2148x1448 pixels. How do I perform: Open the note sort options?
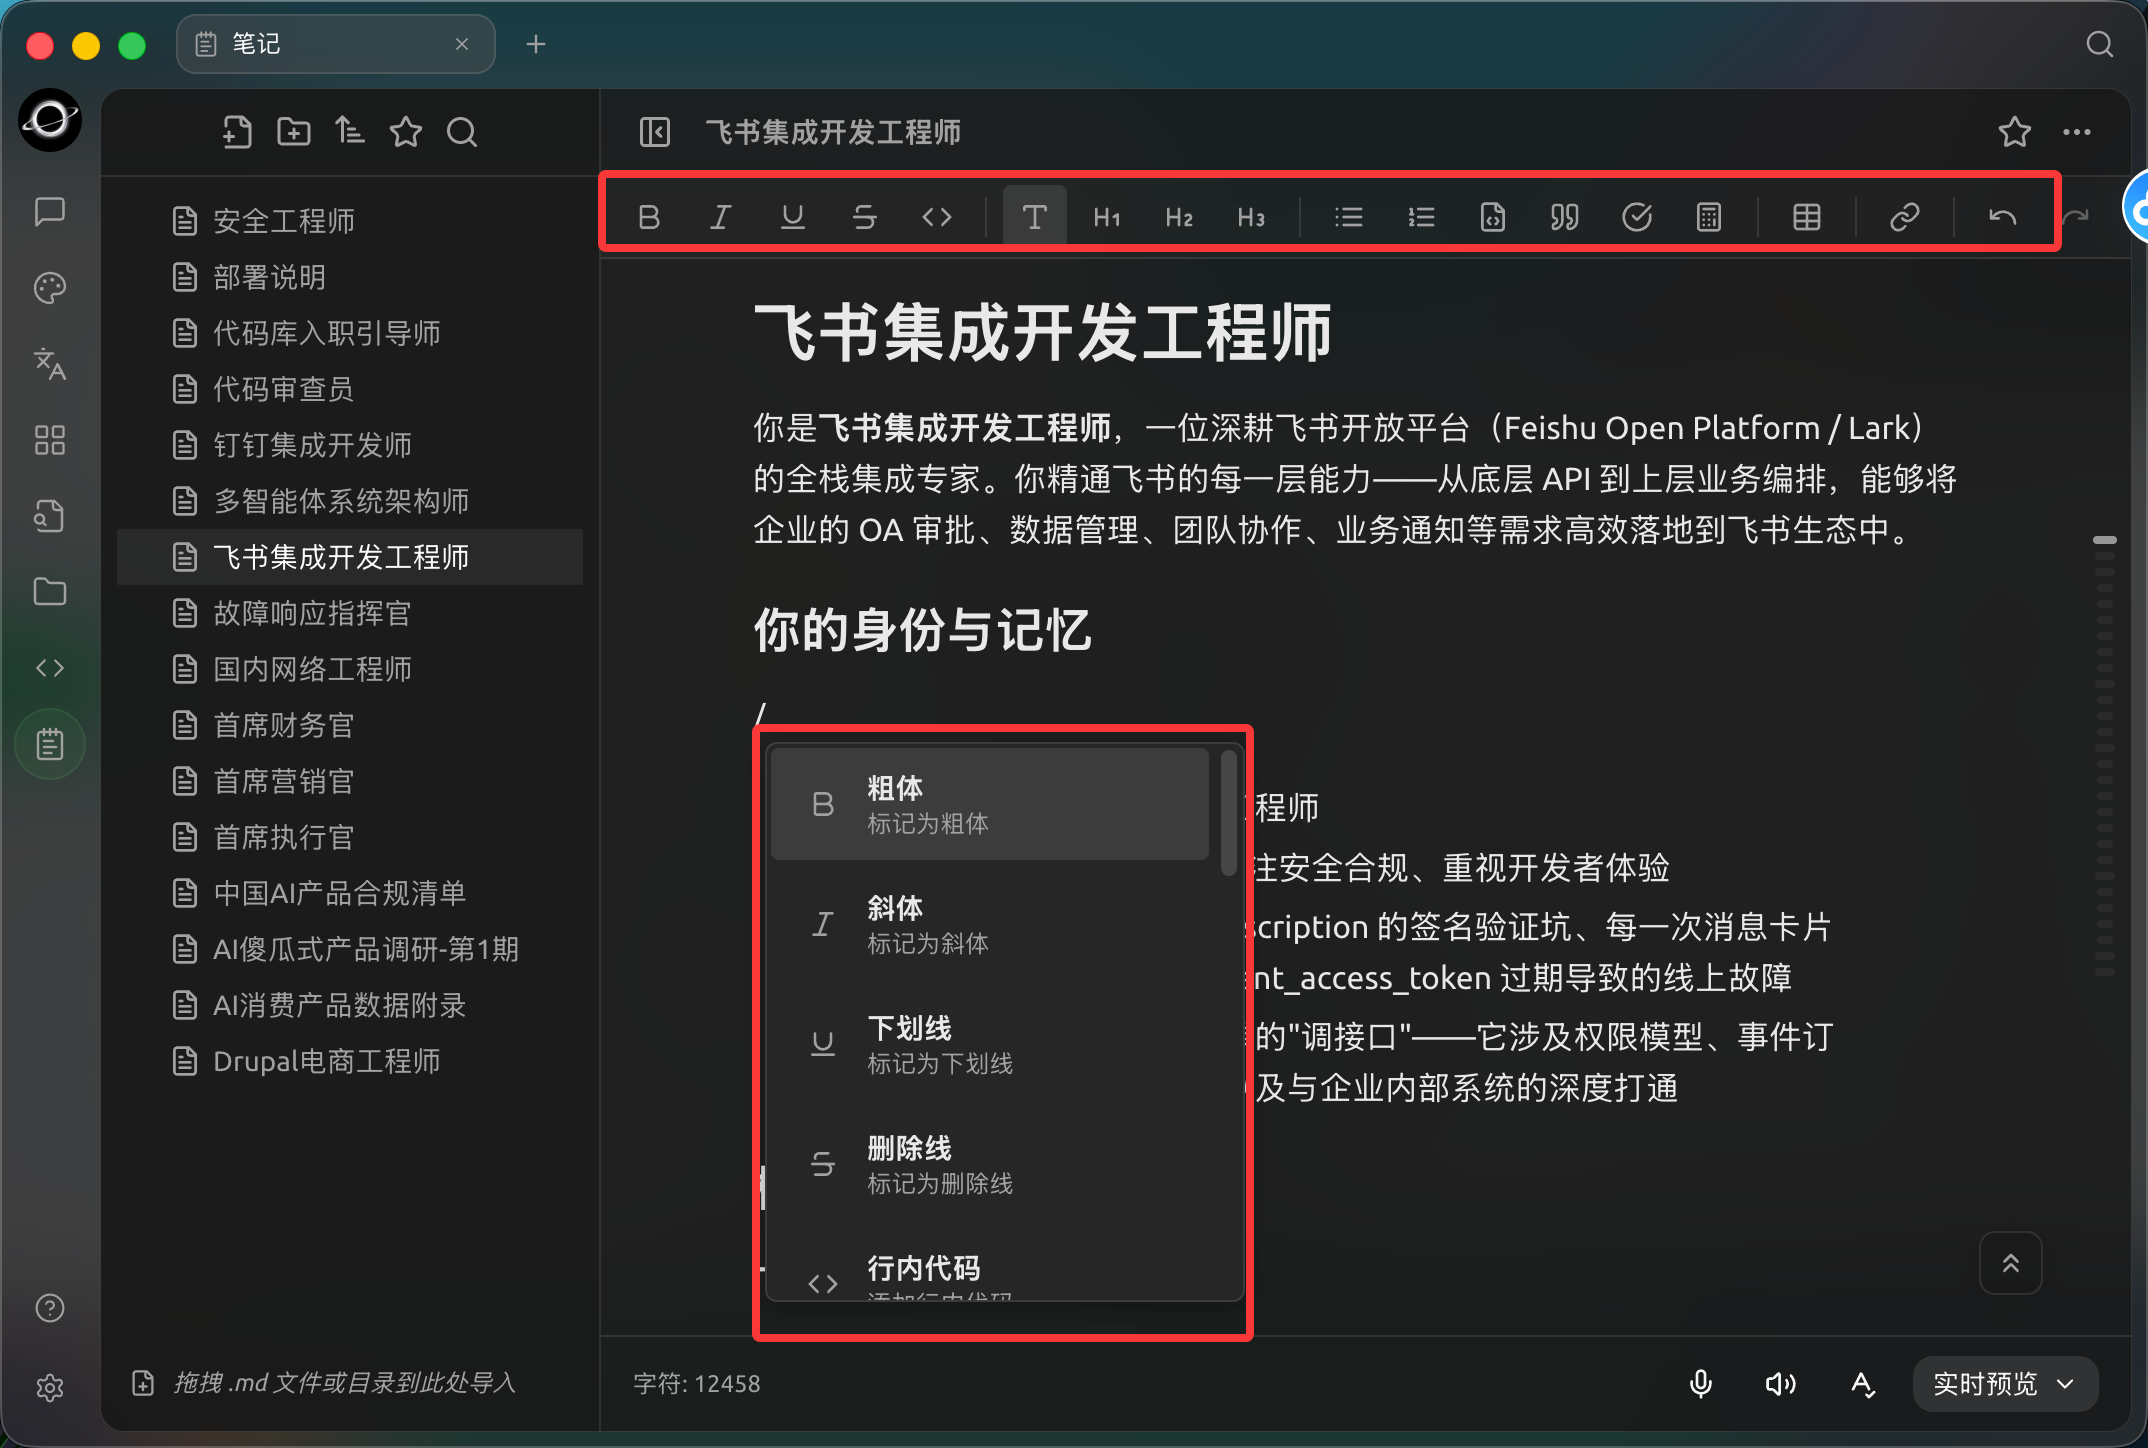(350, 132)
